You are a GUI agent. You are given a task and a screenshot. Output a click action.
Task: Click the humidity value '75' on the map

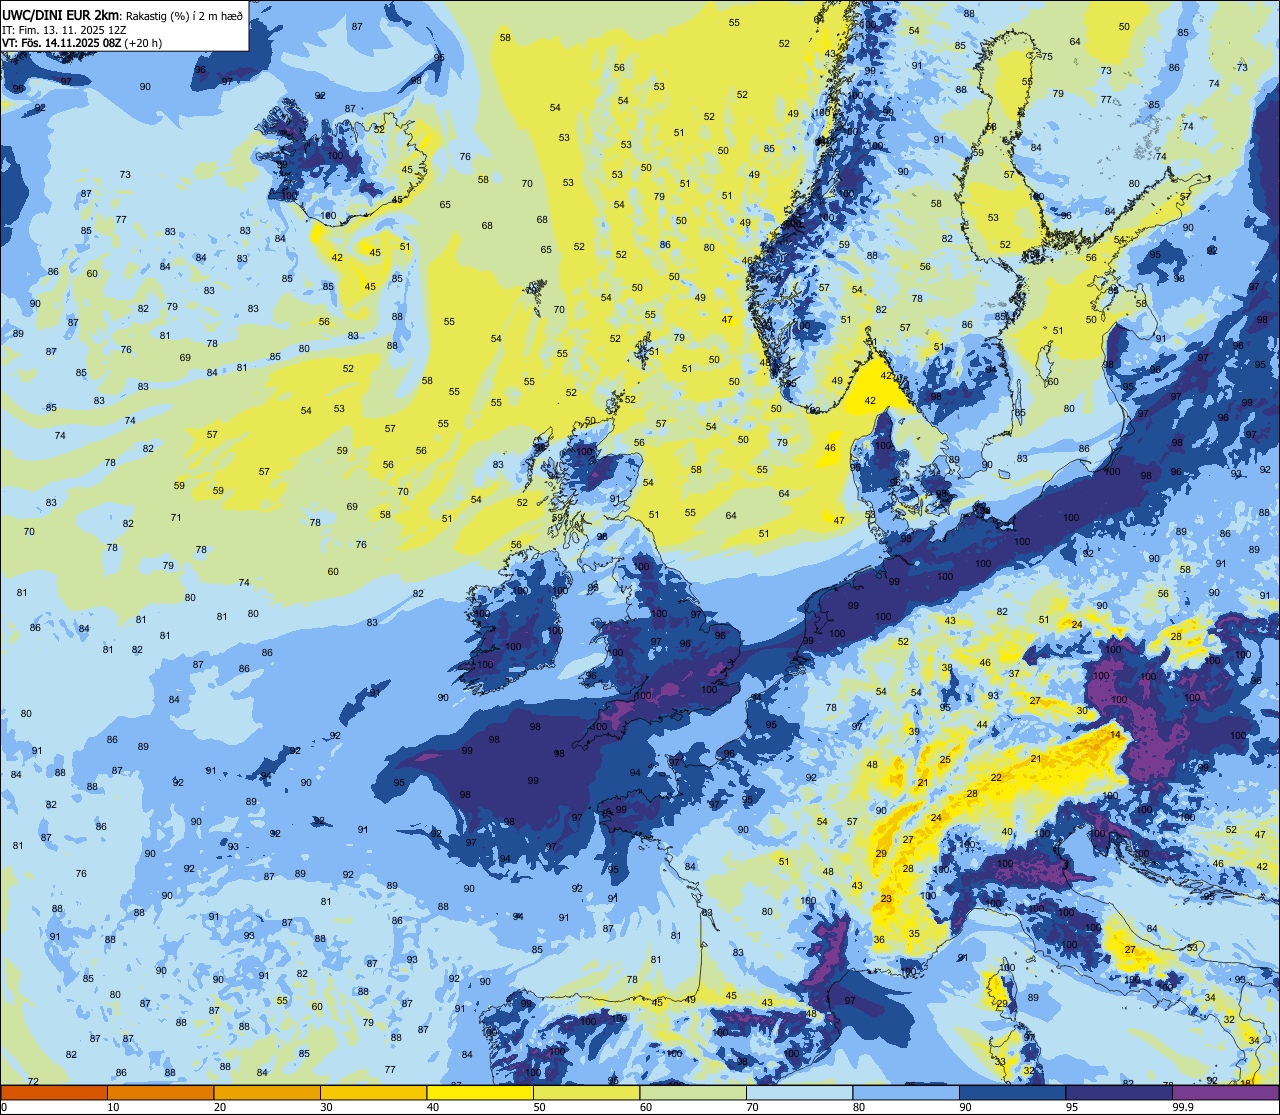pyautogui.click(x=1047, y=57)
